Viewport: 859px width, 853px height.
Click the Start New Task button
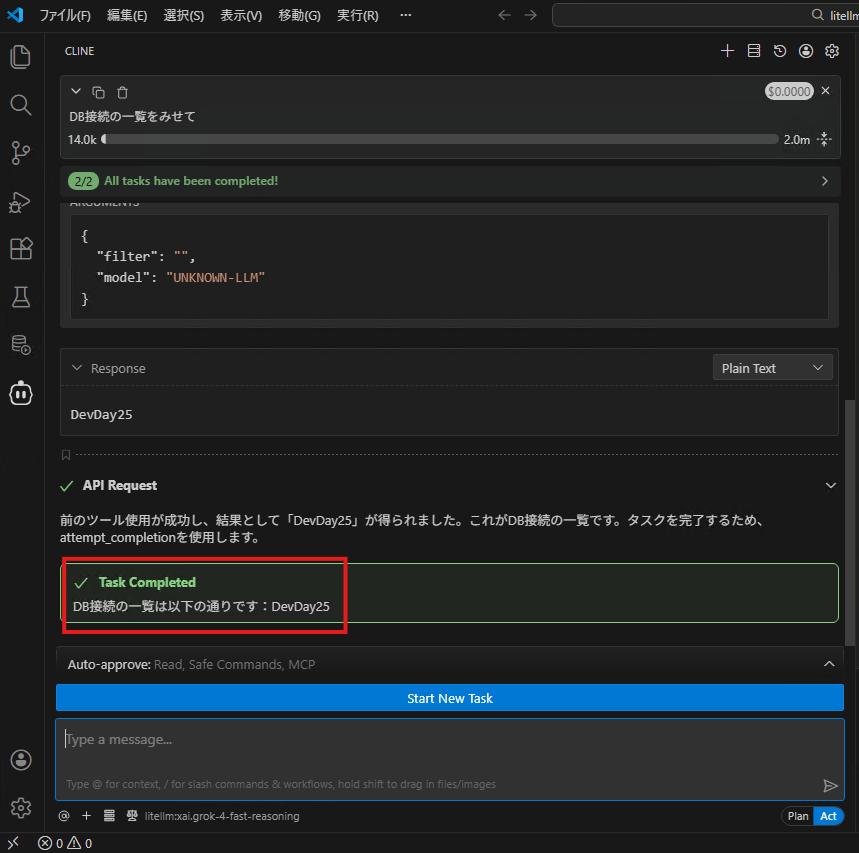click(450, 698)
